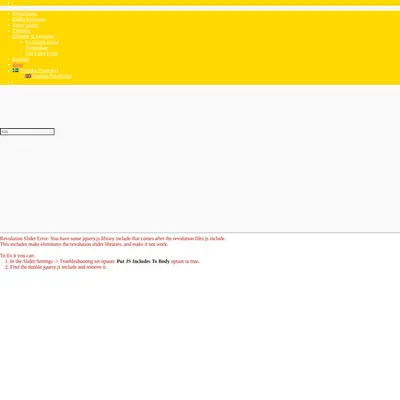Click the 'Find the double jquery.js include' step

(x=58, y=267)
